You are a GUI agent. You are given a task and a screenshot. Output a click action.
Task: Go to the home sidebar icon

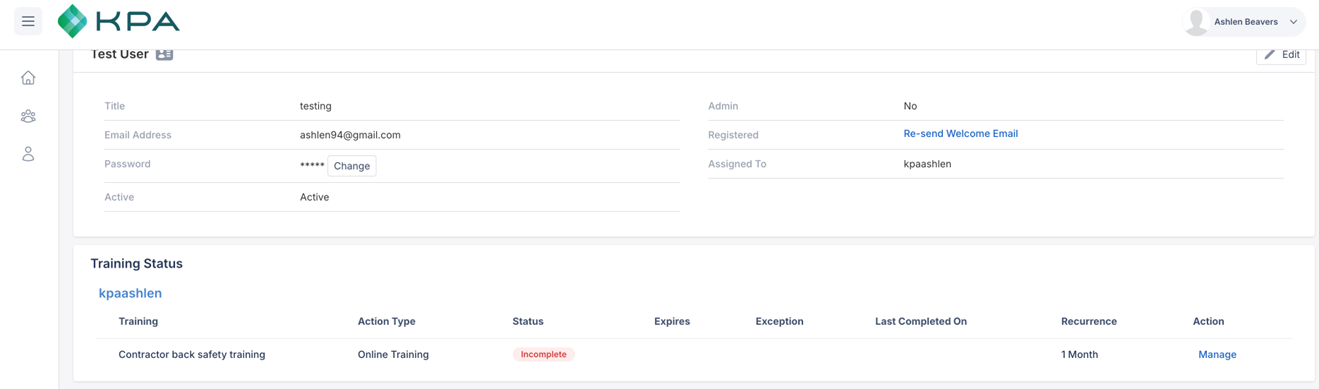click(28, 78)
